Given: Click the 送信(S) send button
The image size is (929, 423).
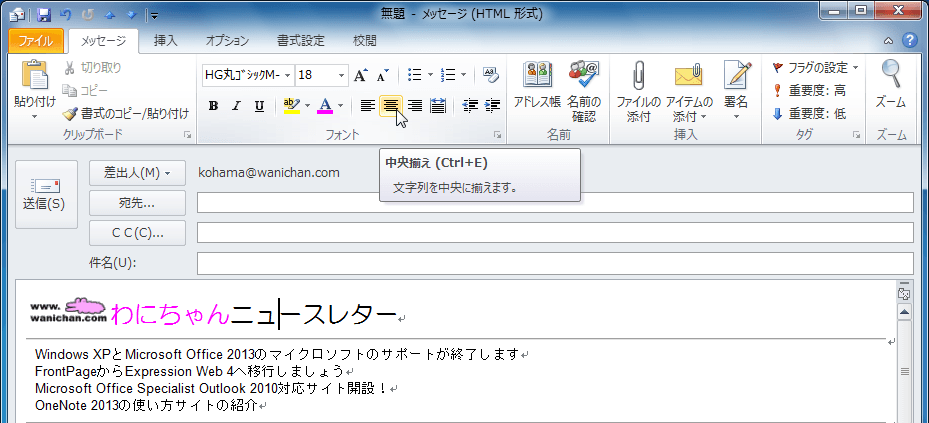Looking at the screenshot, I should click(x=46, y=194).
